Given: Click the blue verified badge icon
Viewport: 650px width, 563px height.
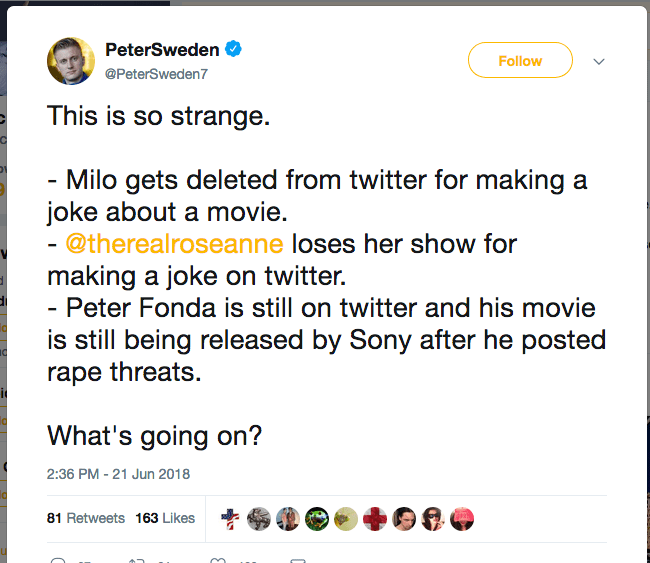Looking at the screenshot, I should point(232,49).
